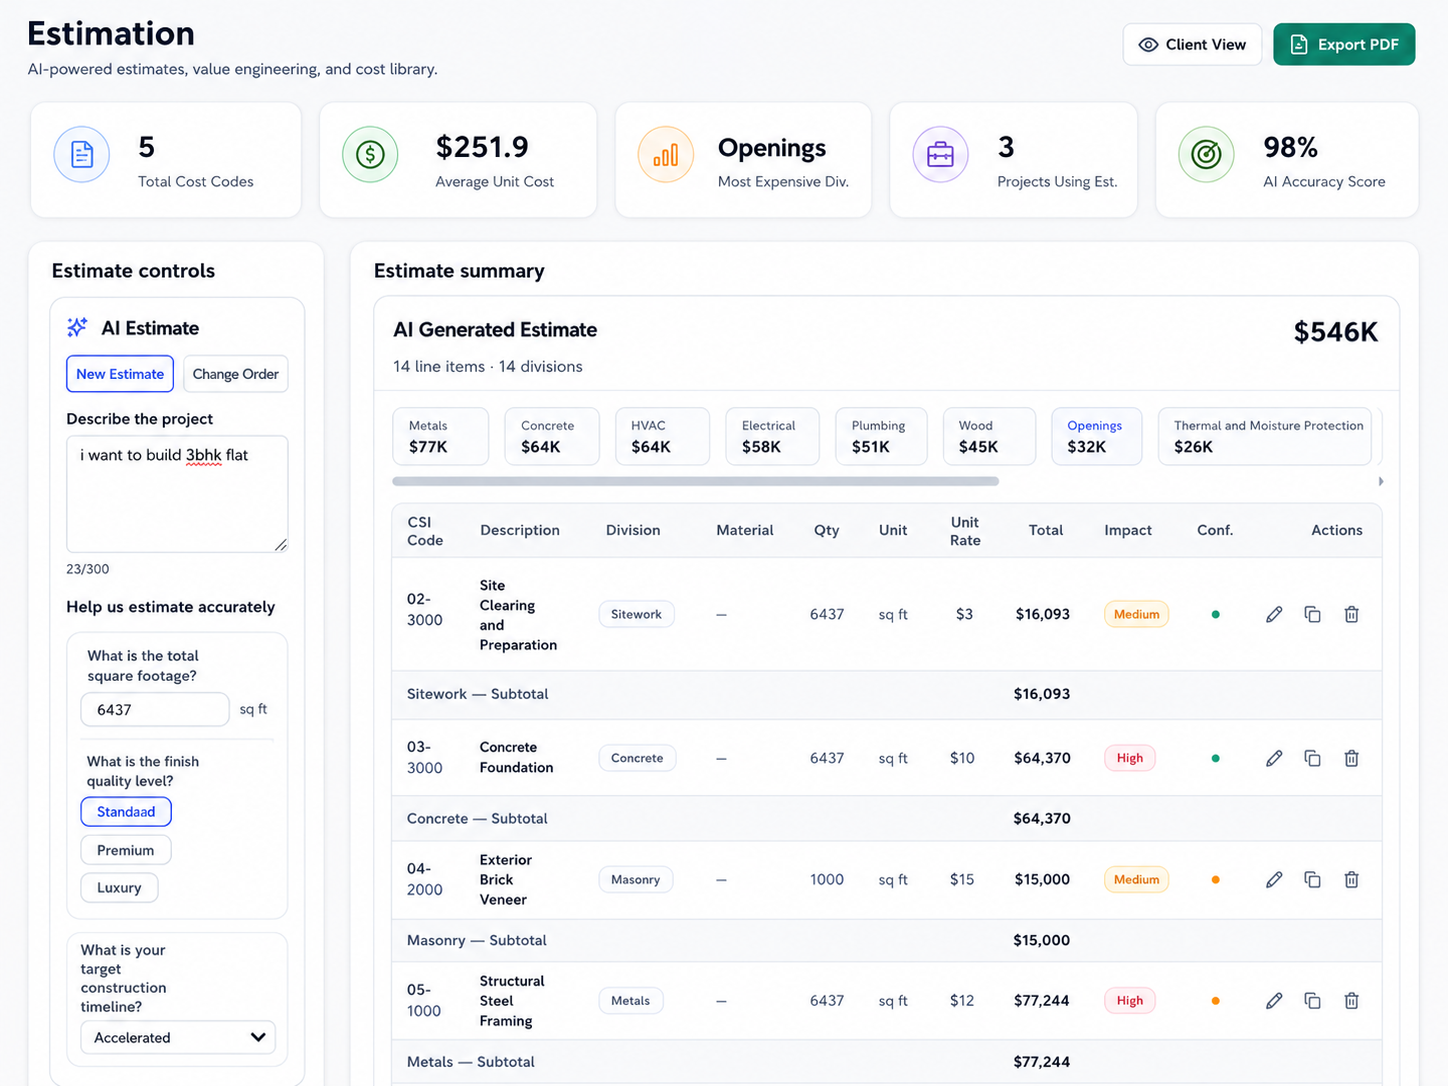
Task: Switch to the New Estimate tab
Action: 120,374
